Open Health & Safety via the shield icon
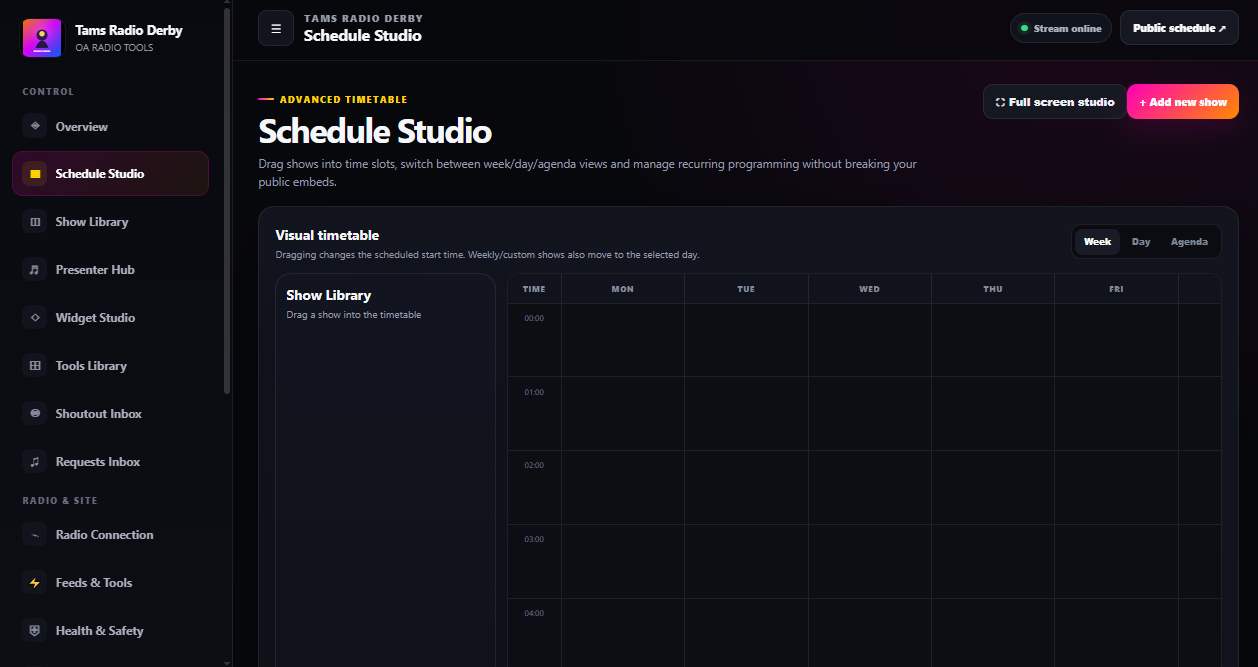Viewport: 1258px width, 667px height. click(x=35, y=631)
